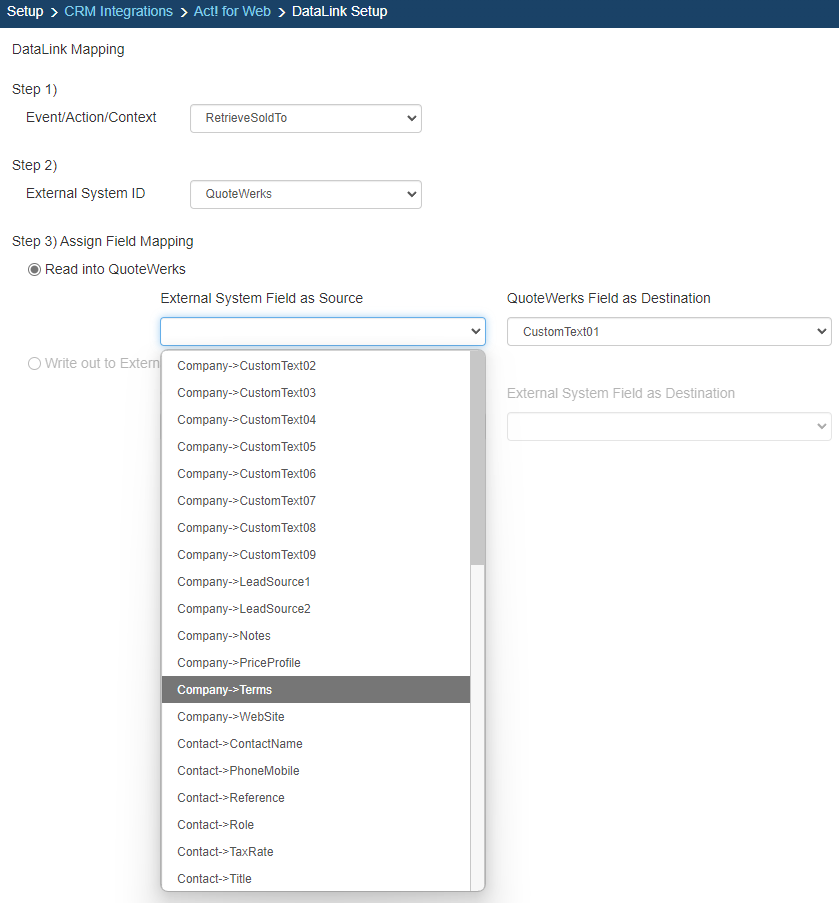Screen dimensions: 839x903
Task: Expand QuoteWerks Field as Destination dropdown
Action: coord(668,331)
